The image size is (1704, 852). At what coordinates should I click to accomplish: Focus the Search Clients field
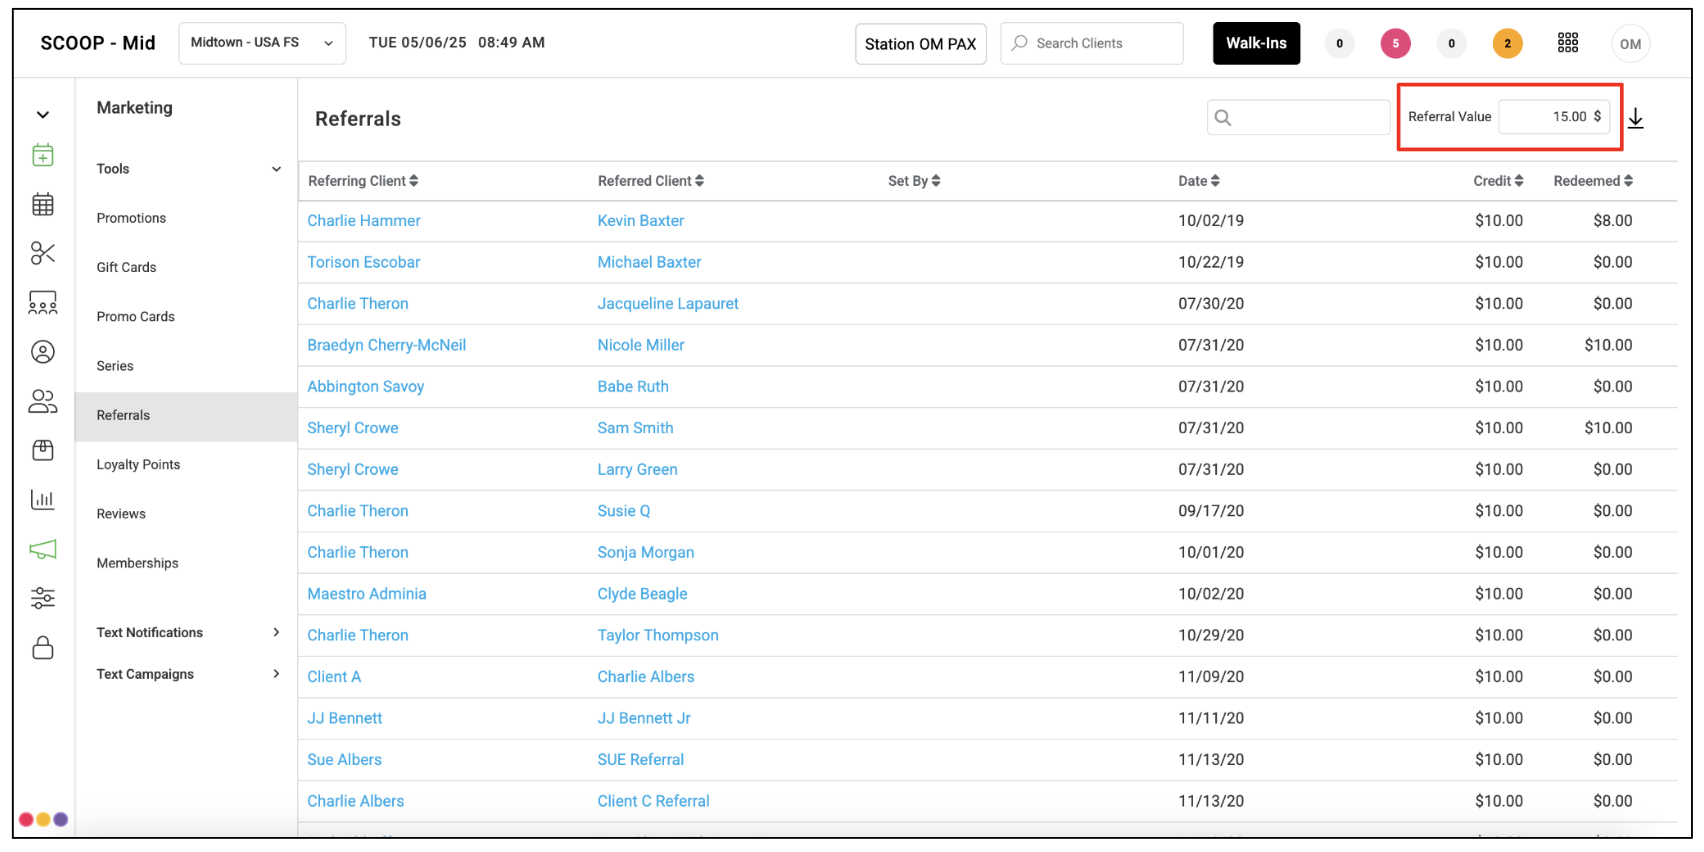[1092, 43]
